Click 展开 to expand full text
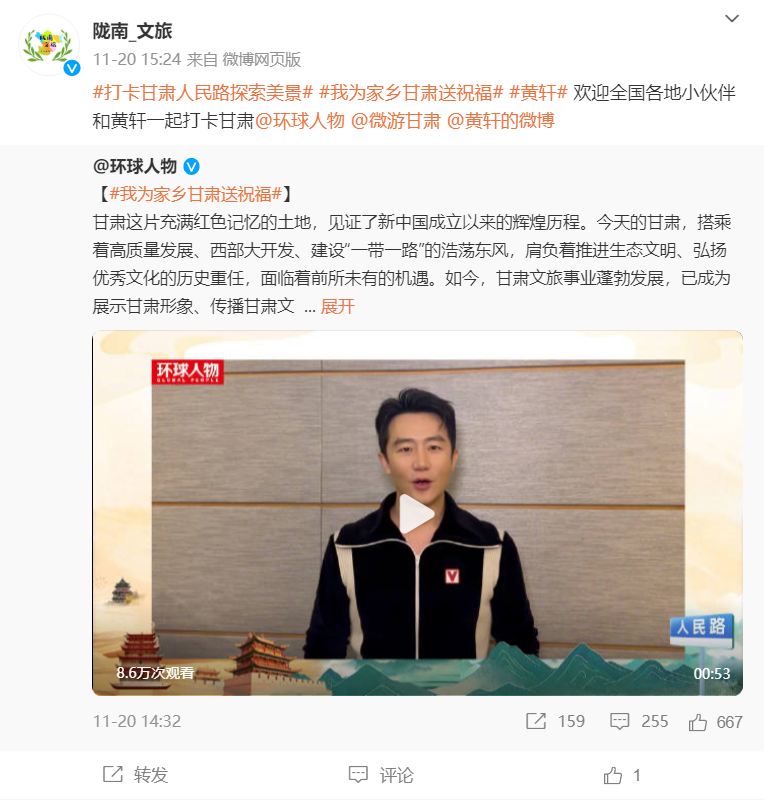The width and height of the screenshot is (764, 800). pyautogui.click(x=337, y=307)
